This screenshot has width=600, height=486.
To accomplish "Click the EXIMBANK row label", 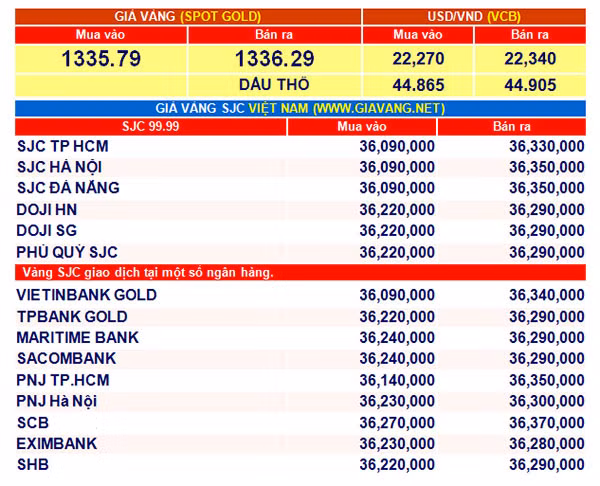I will [x=57, y=444].
